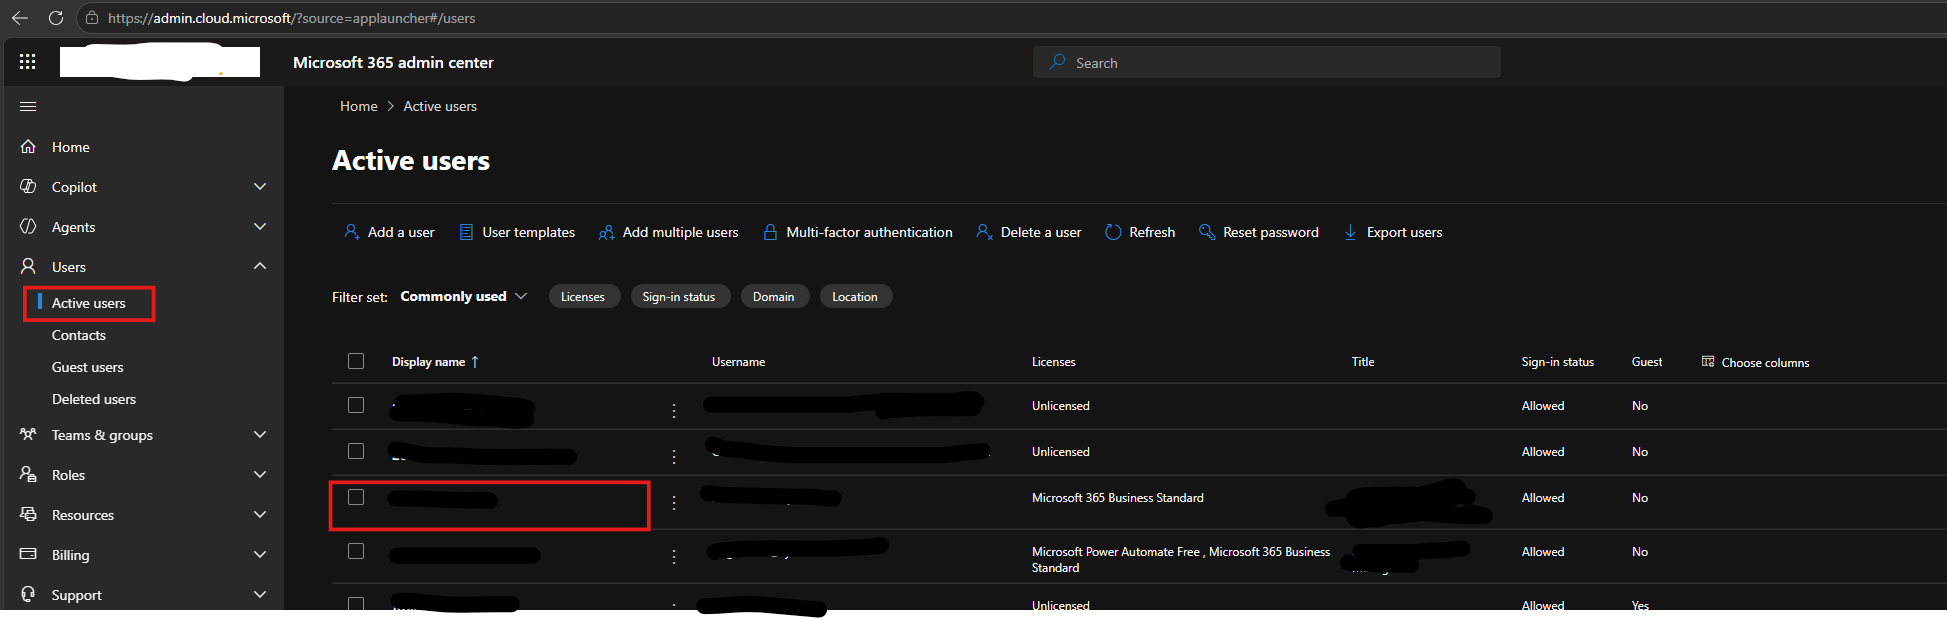Expand the Copilot navigation section
Image resolution: width=1947 pixels, height=618 pixels.
260,186
